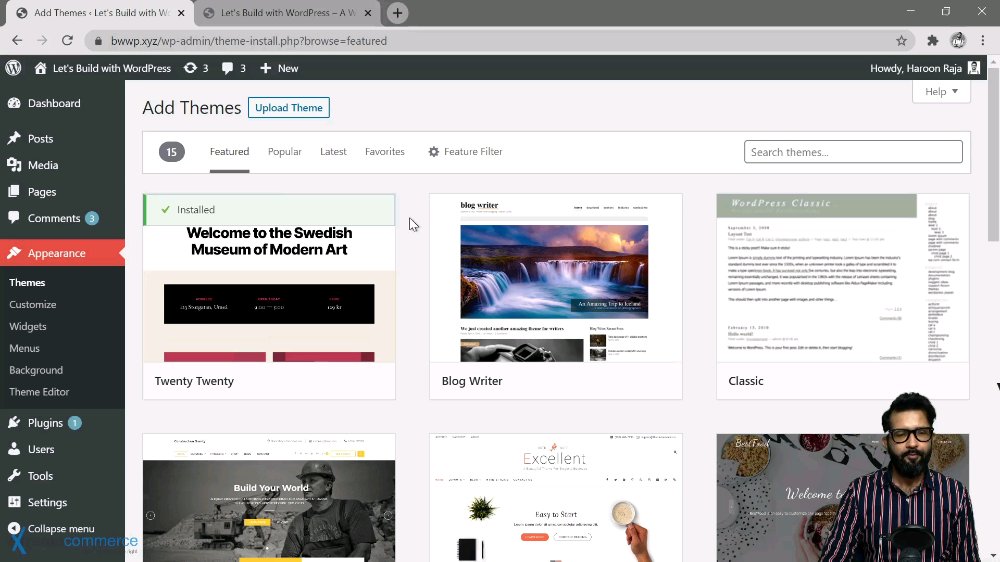Bookmark this page with the star

coord(901,41)
